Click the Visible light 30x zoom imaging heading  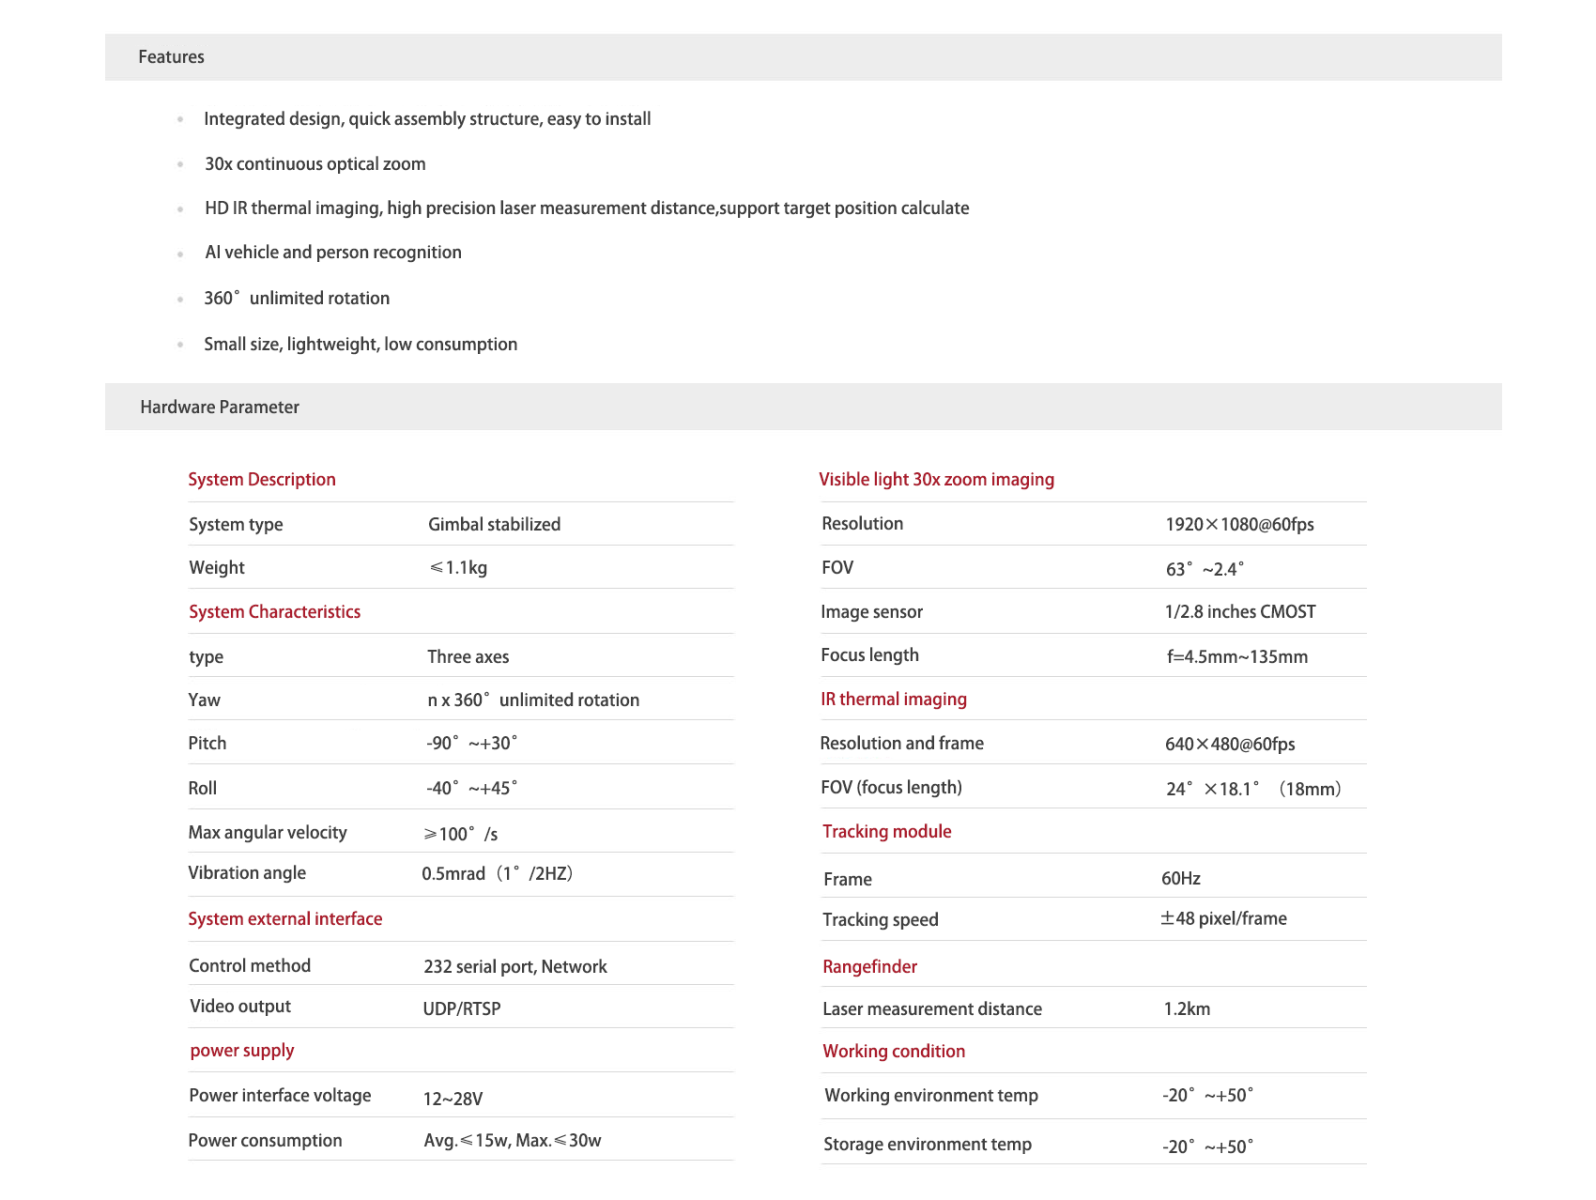click(936, 479)
